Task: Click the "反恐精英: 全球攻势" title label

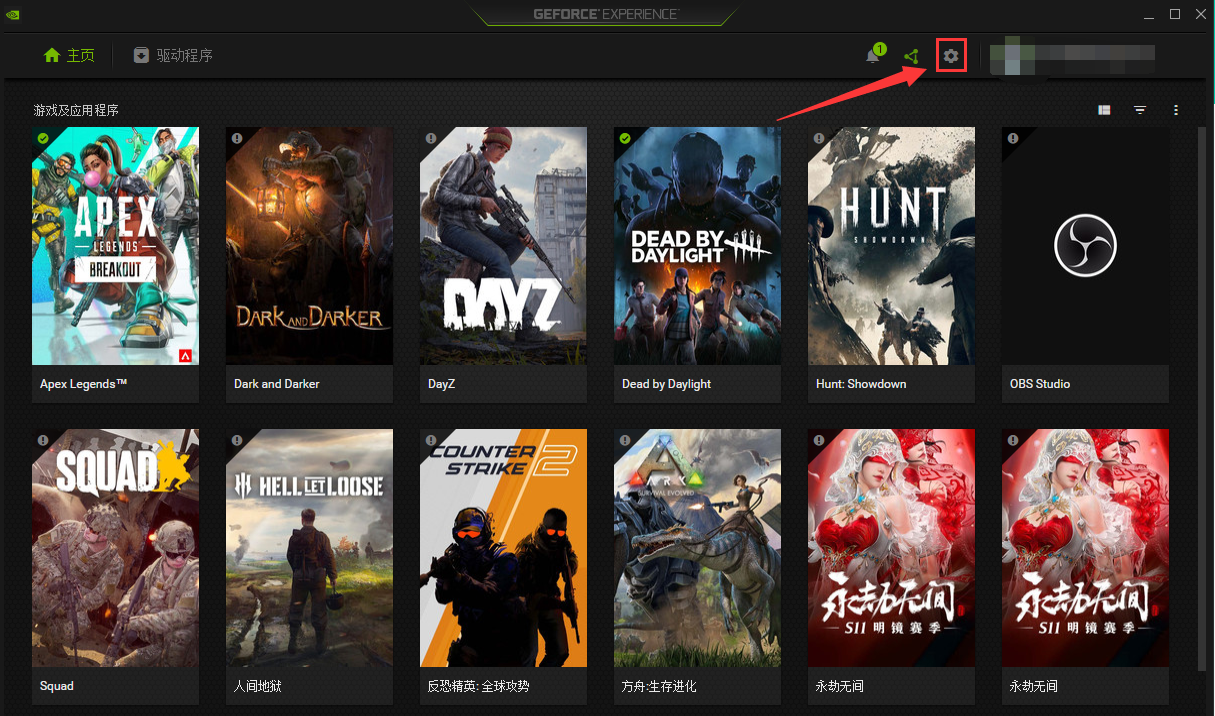Action: tap(479, 686)
